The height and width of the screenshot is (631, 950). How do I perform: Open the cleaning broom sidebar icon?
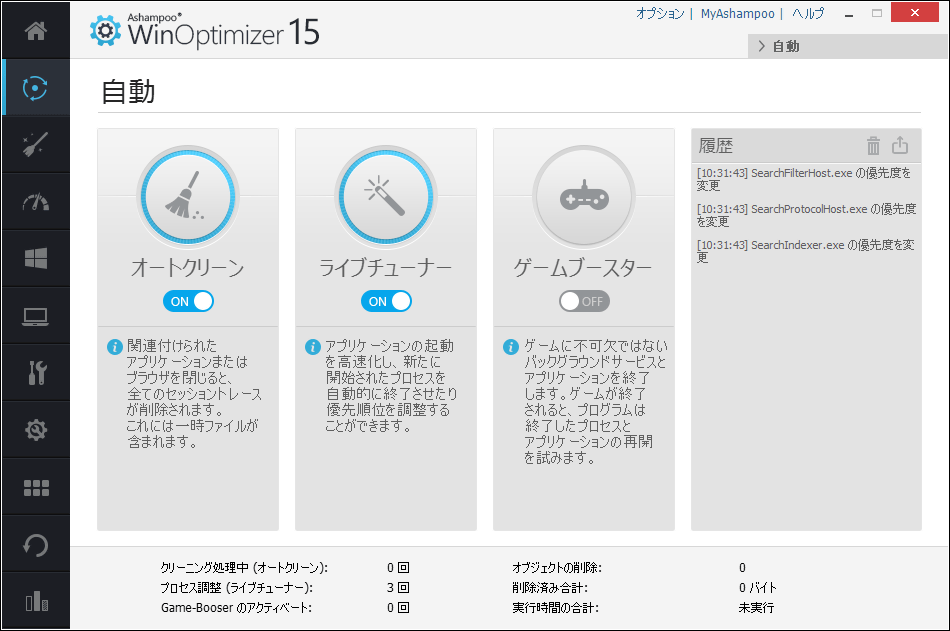[36, 145]
